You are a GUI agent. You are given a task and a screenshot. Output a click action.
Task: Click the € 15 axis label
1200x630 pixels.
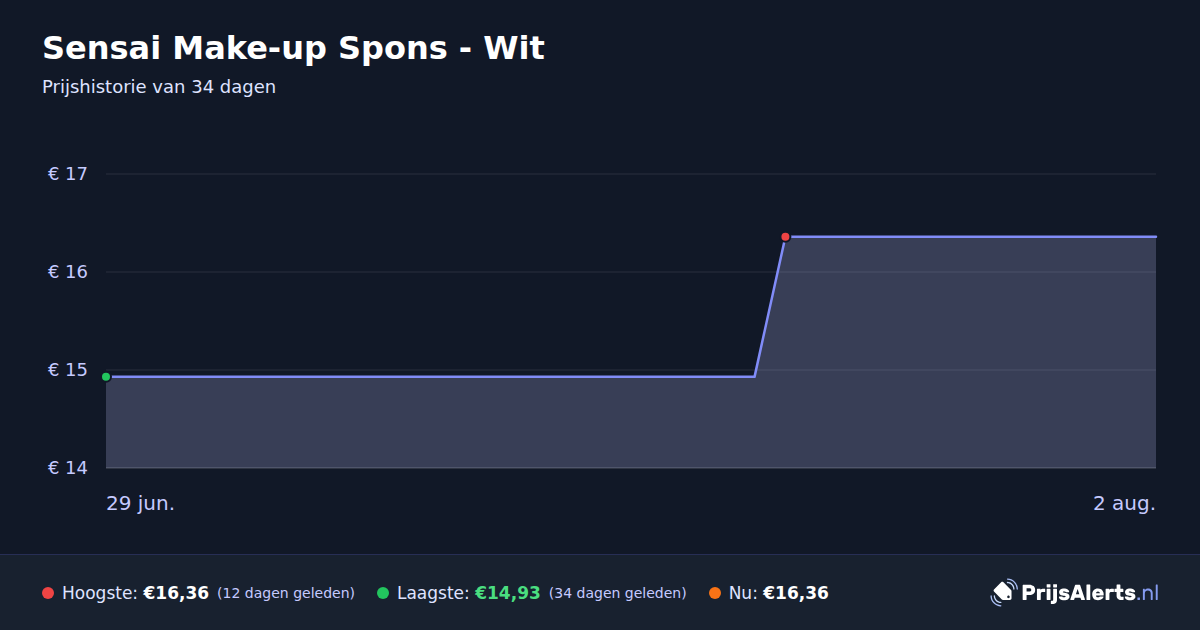coord(68,370)
